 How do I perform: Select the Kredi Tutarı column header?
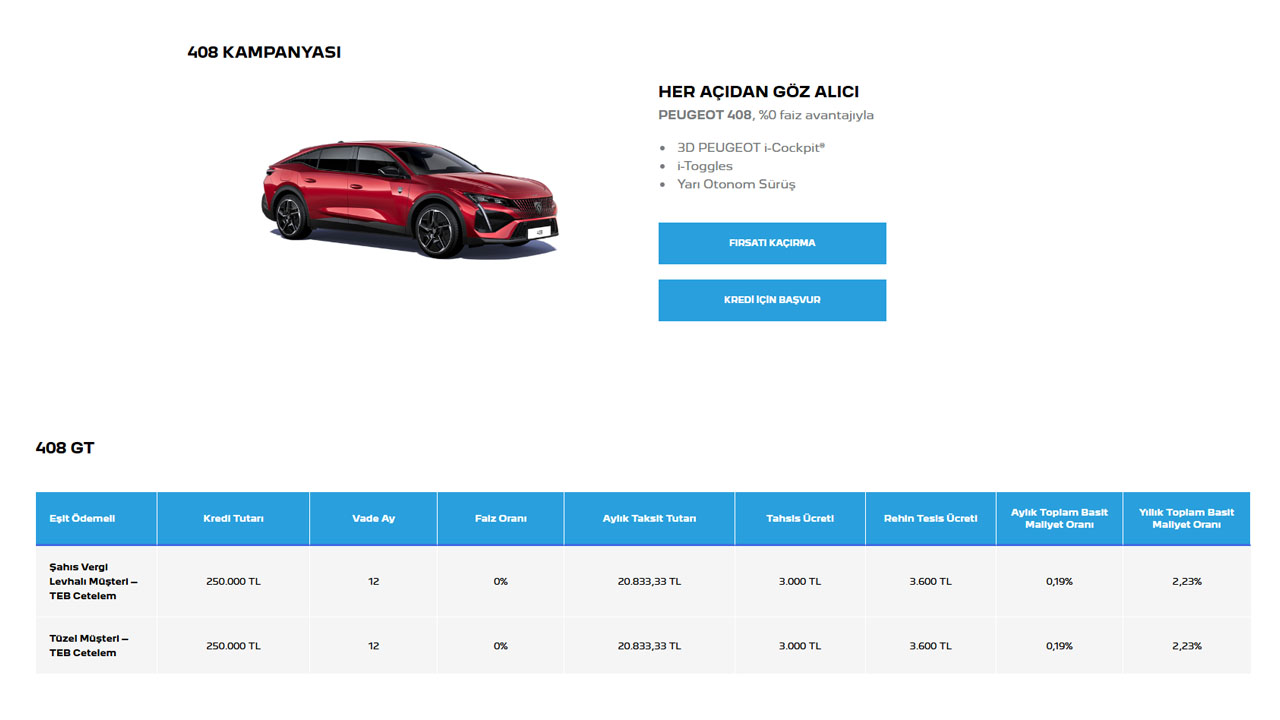233,518
